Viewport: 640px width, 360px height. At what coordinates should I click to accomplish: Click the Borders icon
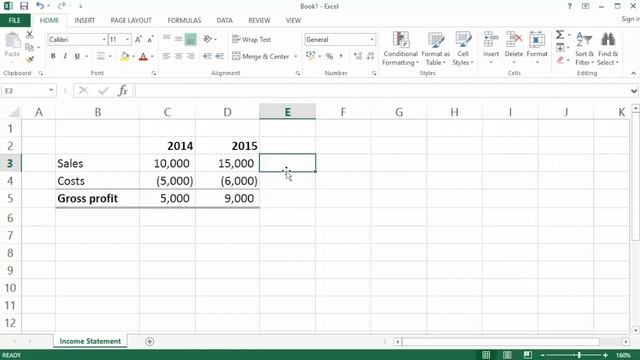pos(100,56)
